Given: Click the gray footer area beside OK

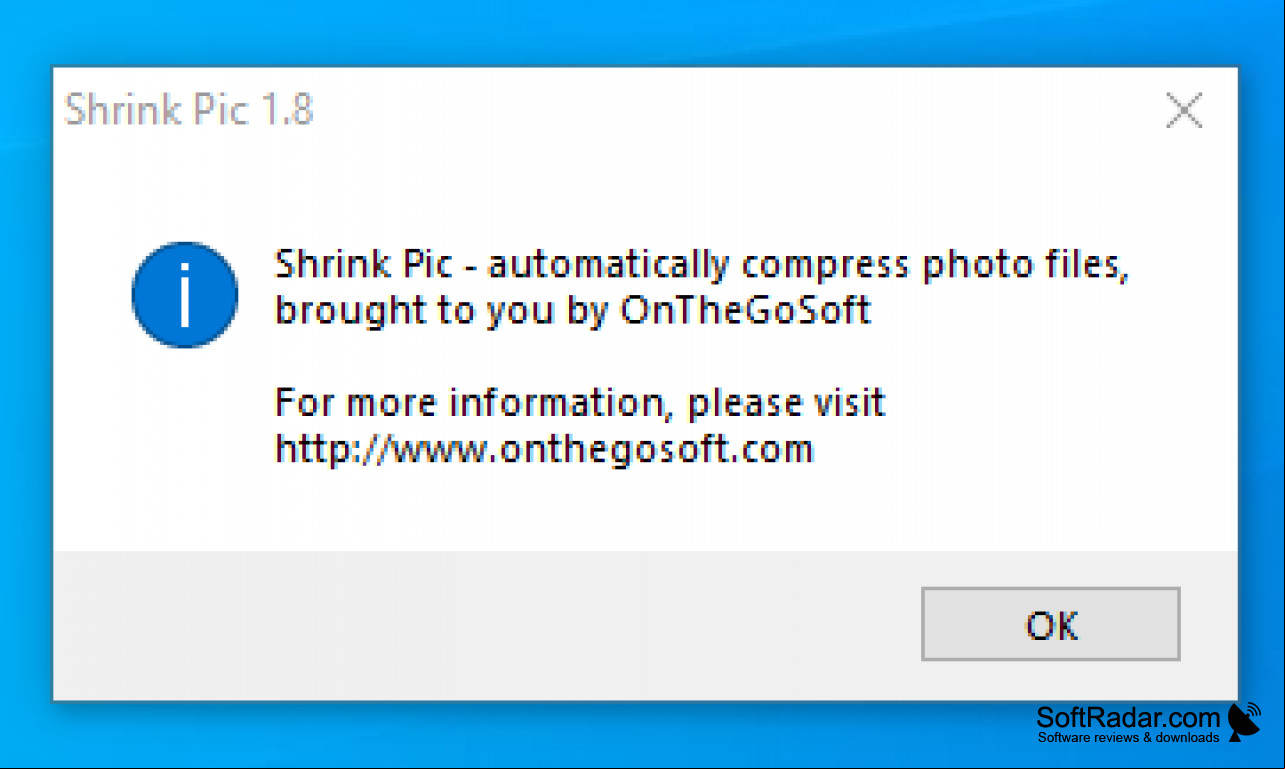Looking at the screenshot, I should (480, 624).
